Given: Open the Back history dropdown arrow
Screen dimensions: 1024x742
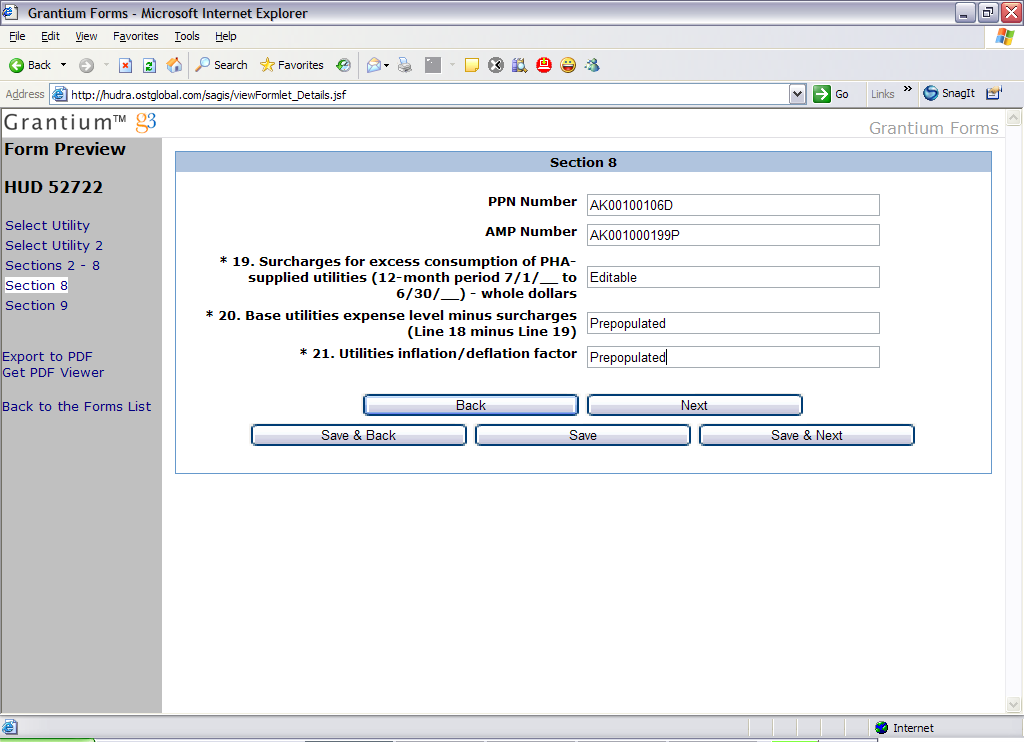Looking at the screenshot, I should click(x=63, y=65).
